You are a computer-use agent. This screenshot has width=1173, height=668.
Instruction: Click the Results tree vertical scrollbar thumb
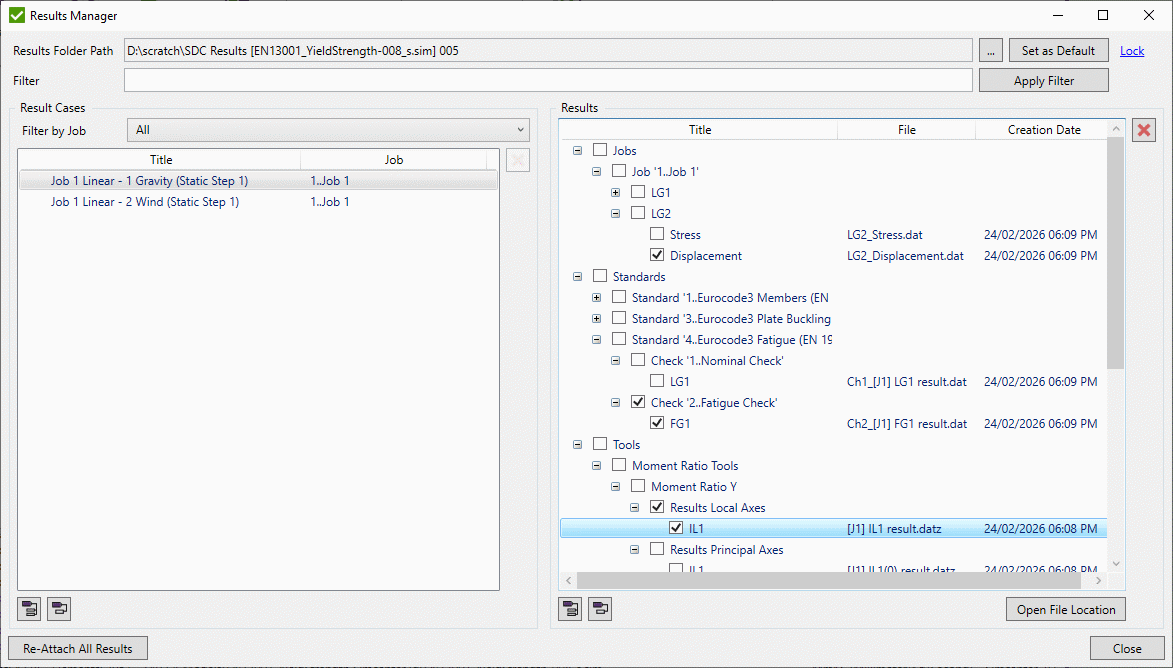[1116, 254]
